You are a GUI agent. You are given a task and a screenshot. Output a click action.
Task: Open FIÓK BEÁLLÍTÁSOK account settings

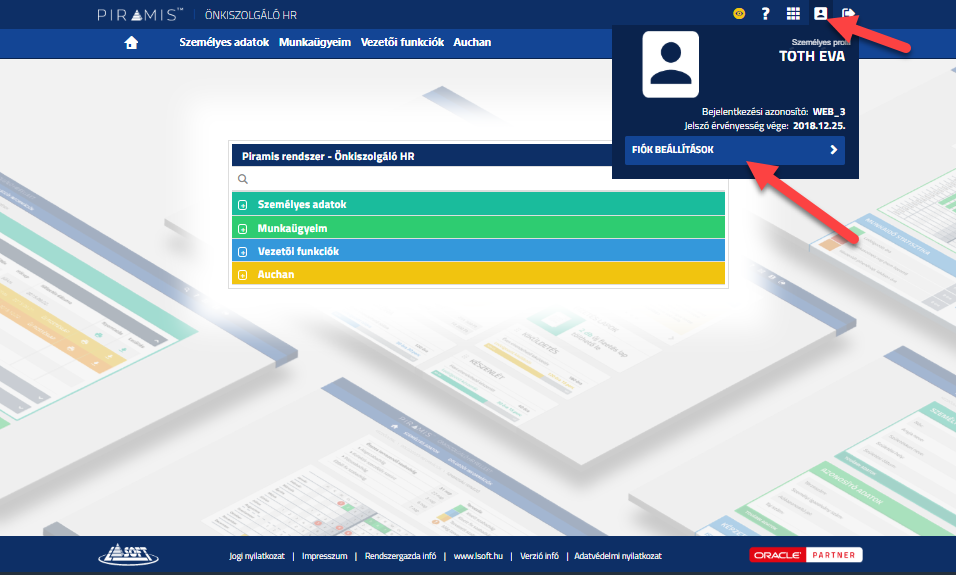734,150
